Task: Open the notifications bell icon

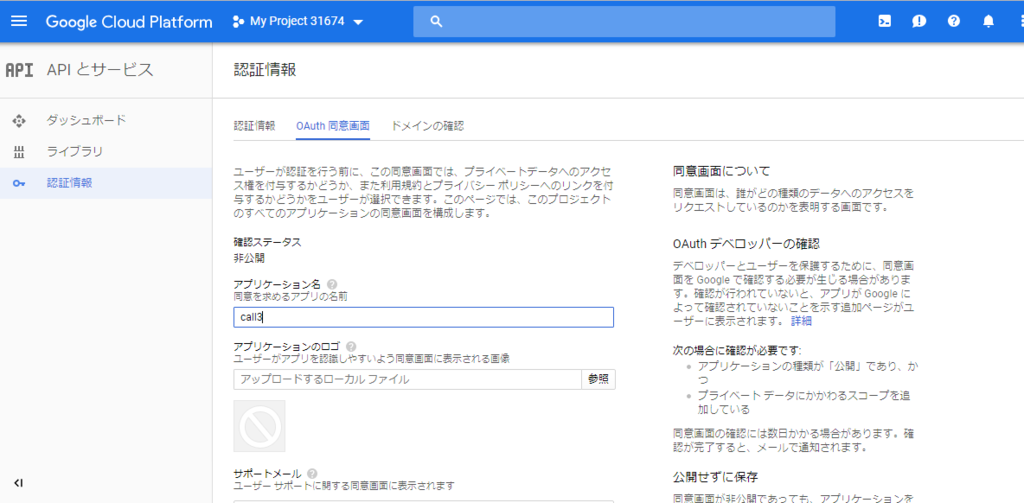Action: click(x=988, y=21)
